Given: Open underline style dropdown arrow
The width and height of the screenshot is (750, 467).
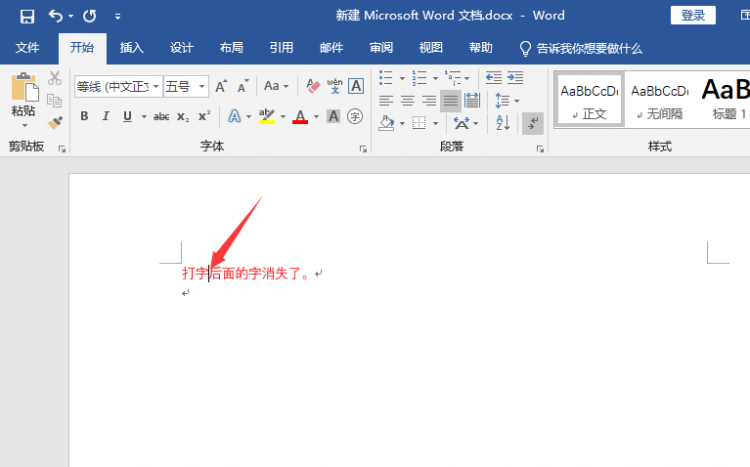Looking at the screenshot, I should pos(144,116).
